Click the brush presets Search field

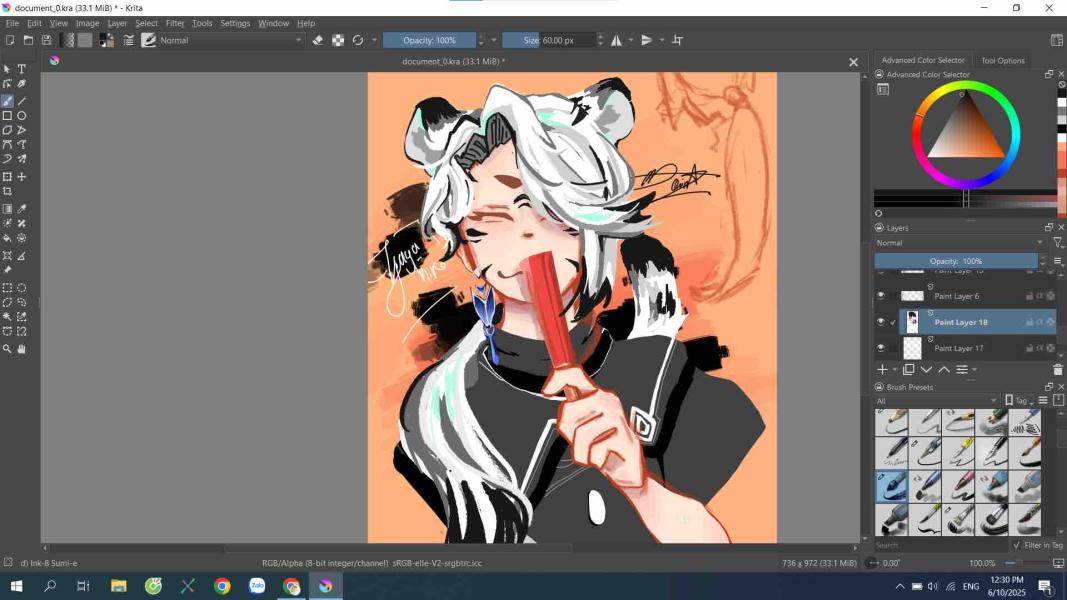coord(940,545)
